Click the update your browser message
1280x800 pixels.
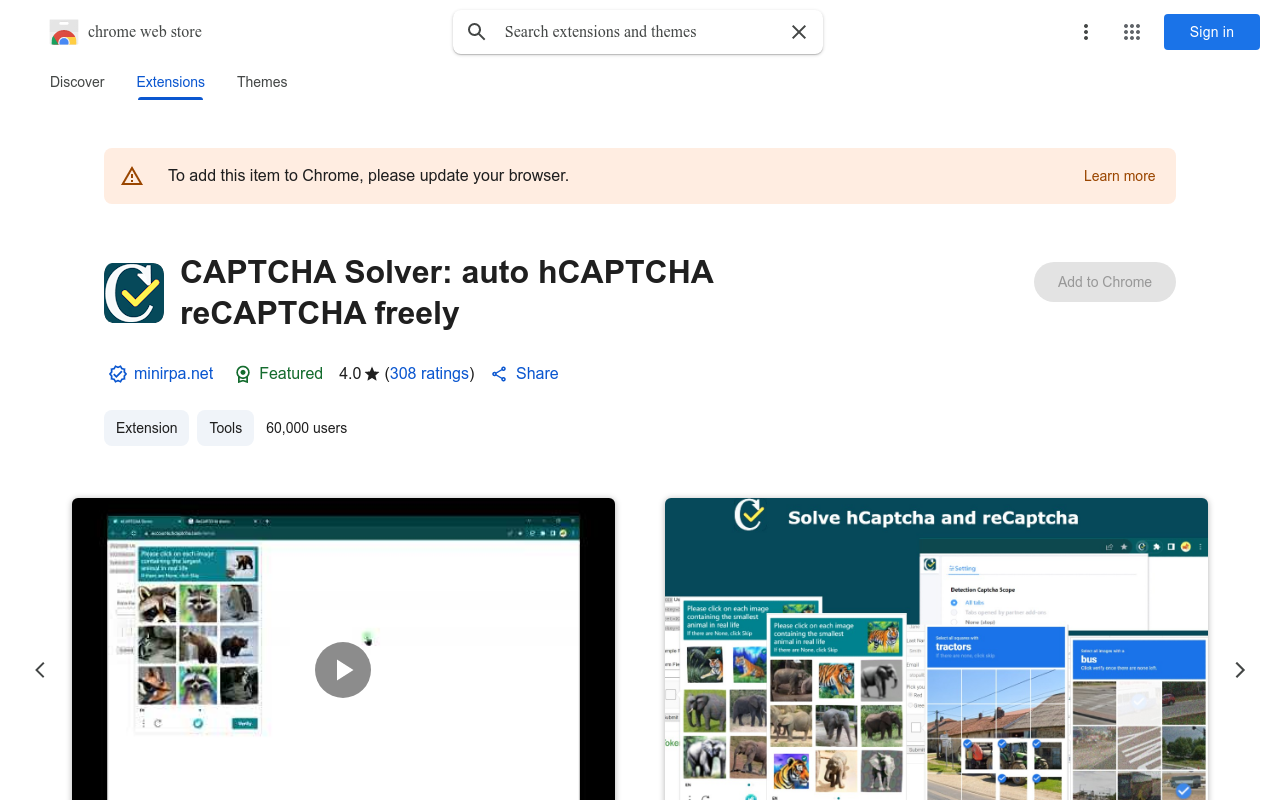click(x=368, y=176)
